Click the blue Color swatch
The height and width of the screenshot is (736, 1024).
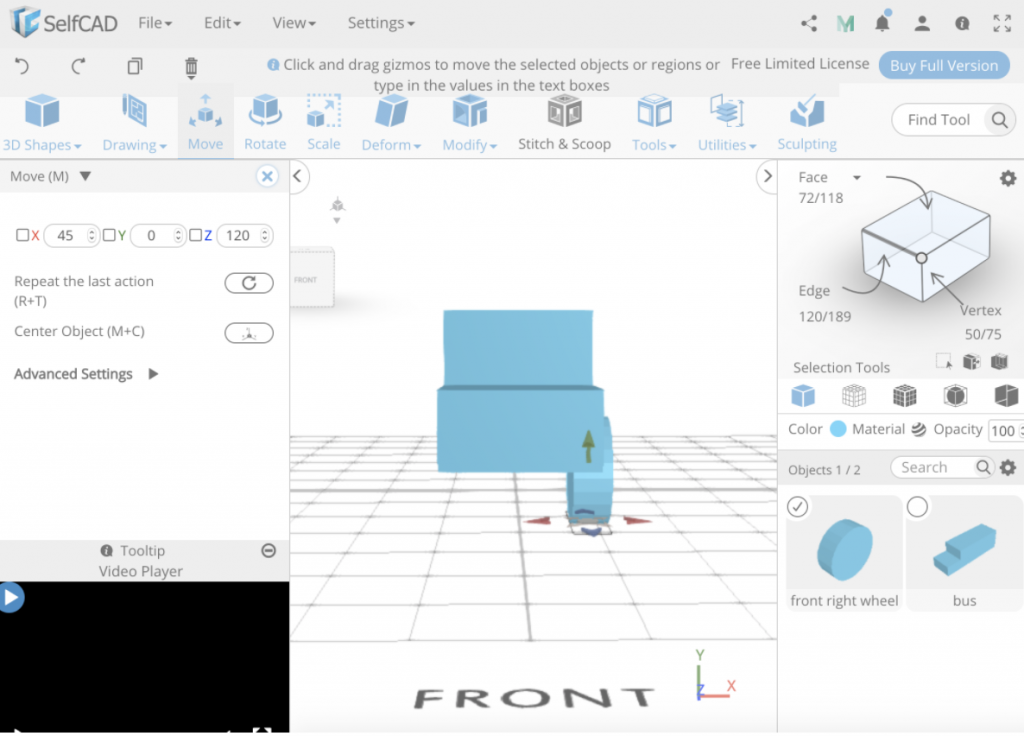point(837,429)
